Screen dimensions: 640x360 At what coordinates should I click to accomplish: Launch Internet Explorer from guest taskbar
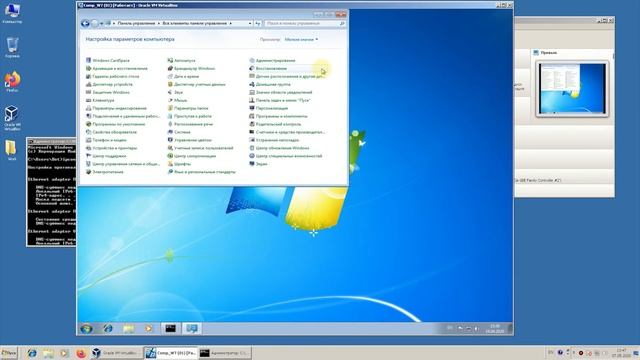(108, 329)
